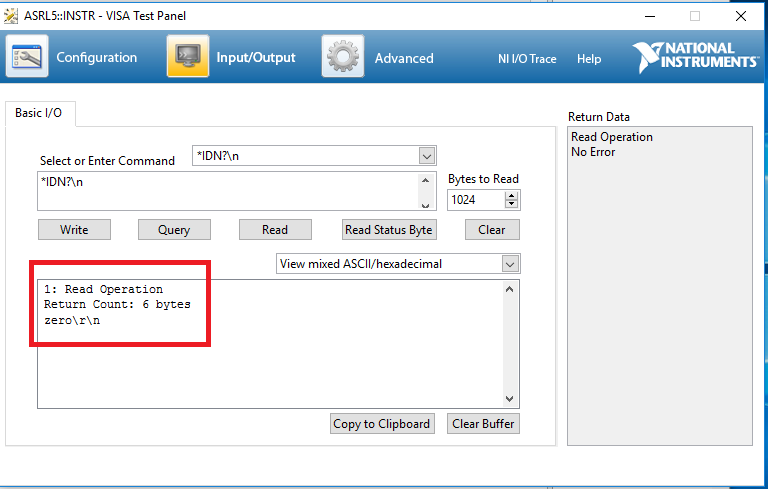The image size is (768, 489).
Task: Open the View mixed ASCII/hexadecimal dropdown
Action: click(510, 264)
